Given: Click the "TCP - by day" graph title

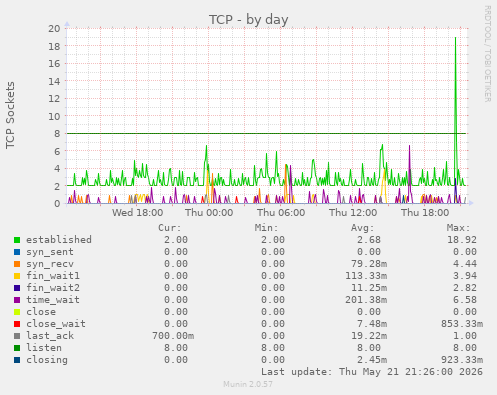Looking at the screenshot, I should pyautogui.click(x=249, y=20).
